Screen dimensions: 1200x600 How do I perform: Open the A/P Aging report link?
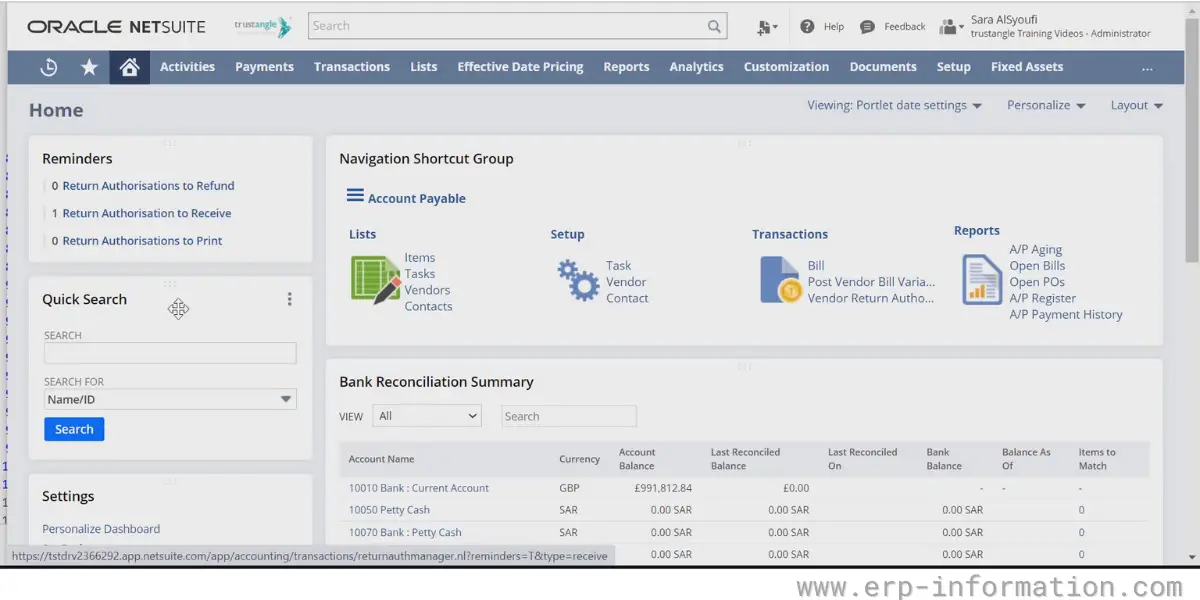click(1036, 250)
